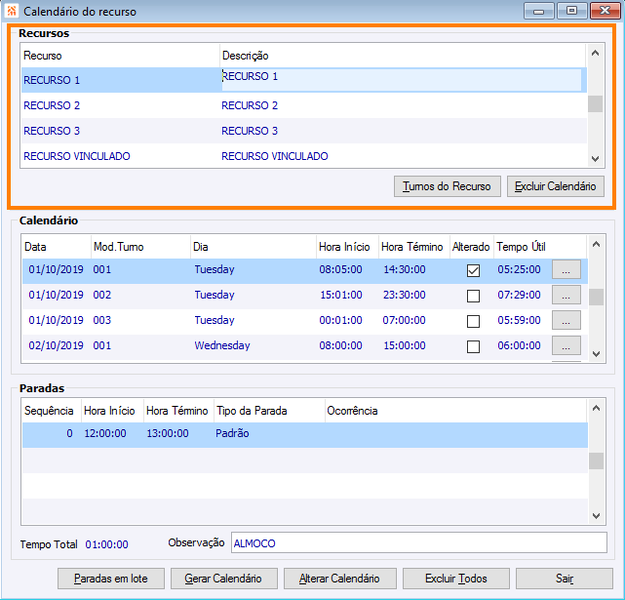The height and width of the screenshot is (600, 625).
Task: Open details button for 01/10/2019 turno 003
Action: [x=566, y=321]
